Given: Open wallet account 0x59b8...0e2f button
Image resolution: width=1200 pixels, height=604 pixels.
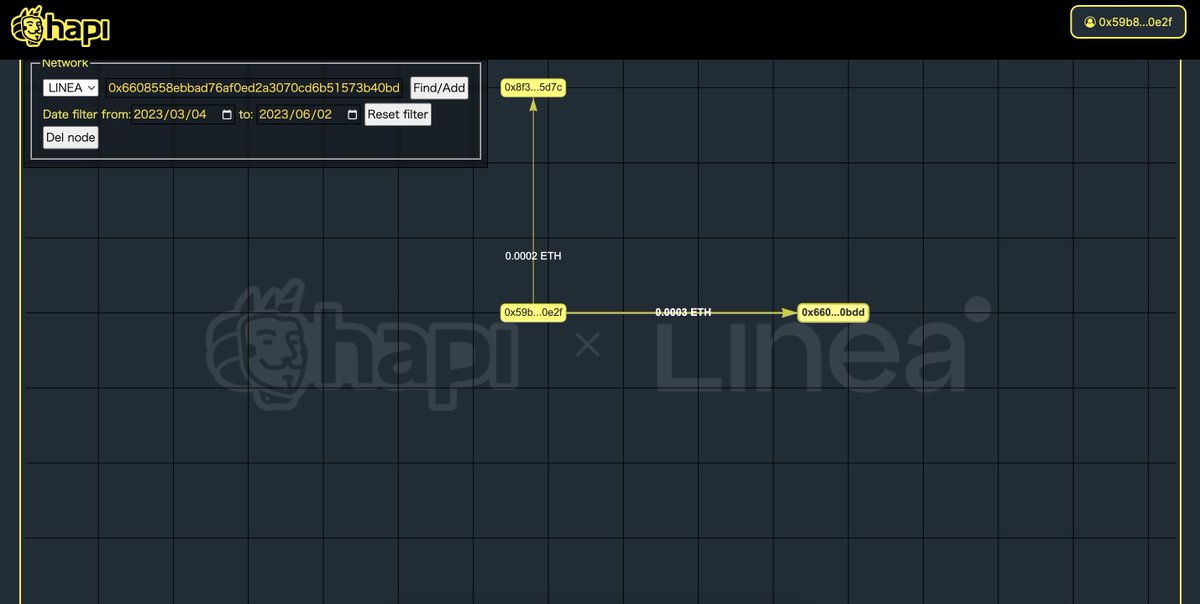Looking at the screenshot, I should click(1129, 21).
